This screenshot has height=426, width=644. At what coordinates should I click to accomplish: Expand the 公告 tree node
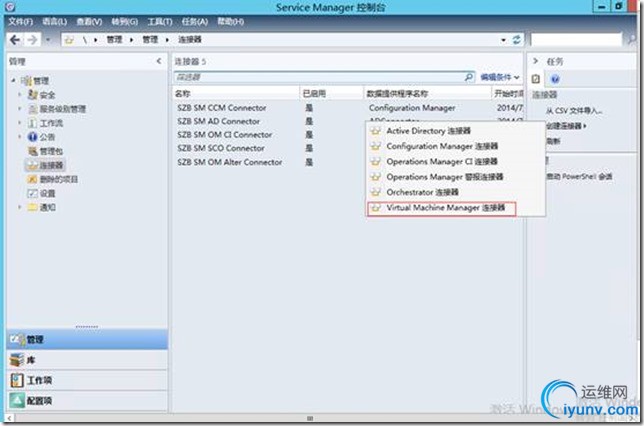(x=19, y=136)
